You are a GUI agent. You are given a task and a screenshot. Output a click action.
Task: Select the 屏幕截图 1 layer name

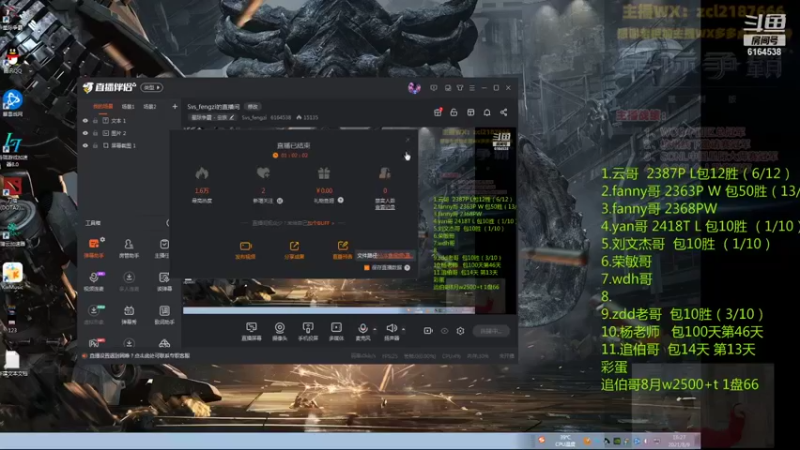tap(123, 145)
